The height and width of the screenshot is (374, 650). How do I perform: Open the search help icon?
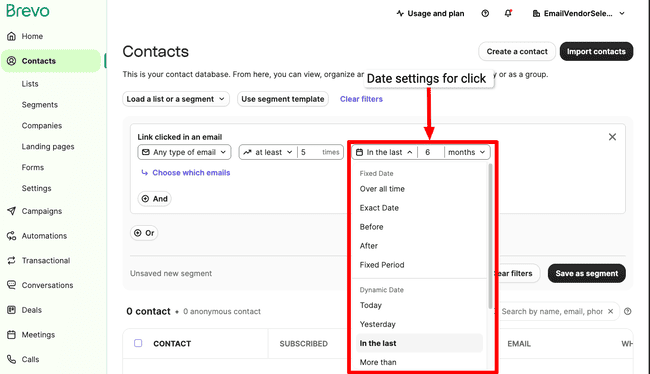tap(628, 311)
